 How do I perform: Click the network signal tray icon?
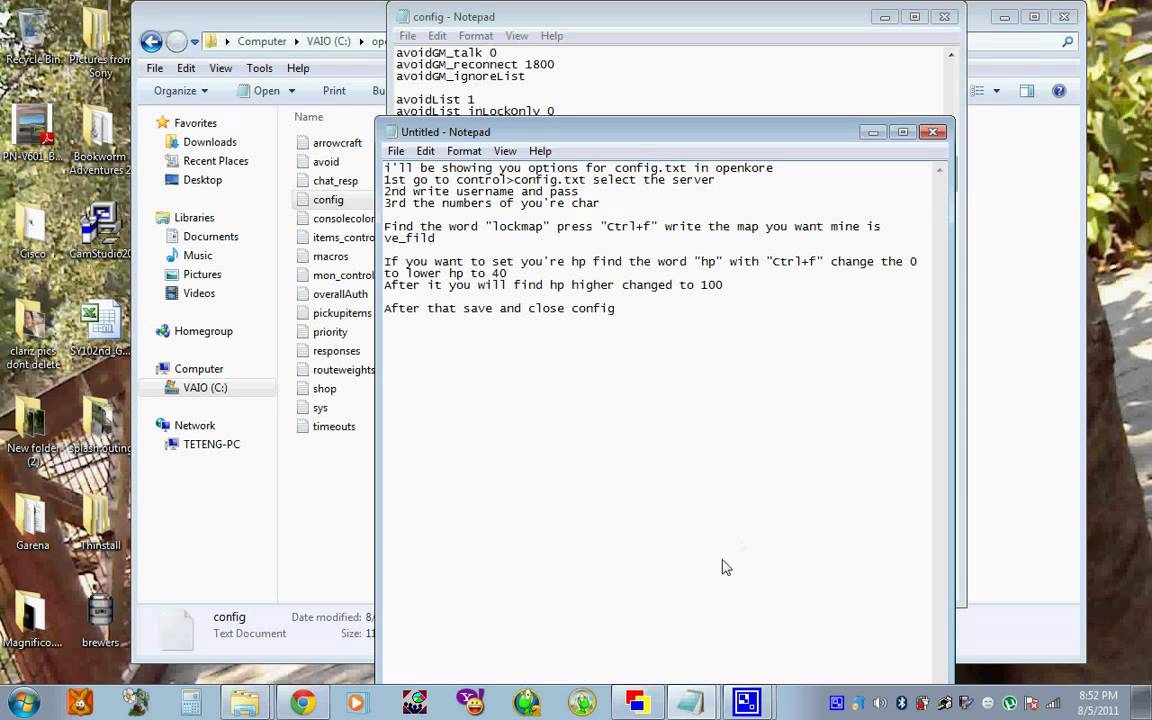tap(1053, 703)
